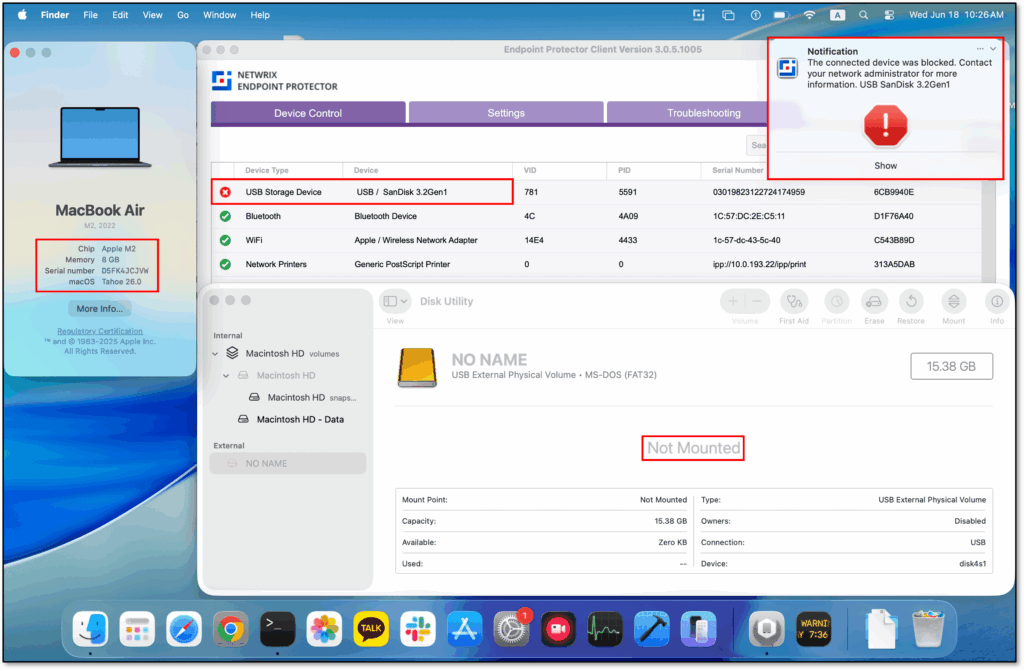This screenshot has height=670, width=1024.
Task: Click the Info icon in Disk Utility toolbar
Action: coord(997,302)
